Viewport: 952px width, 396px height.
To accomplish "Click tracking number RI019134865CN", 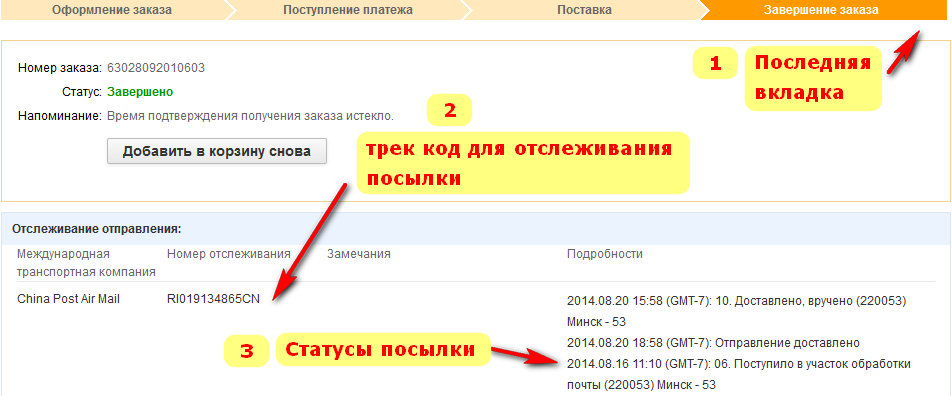I will click(213, 299).
